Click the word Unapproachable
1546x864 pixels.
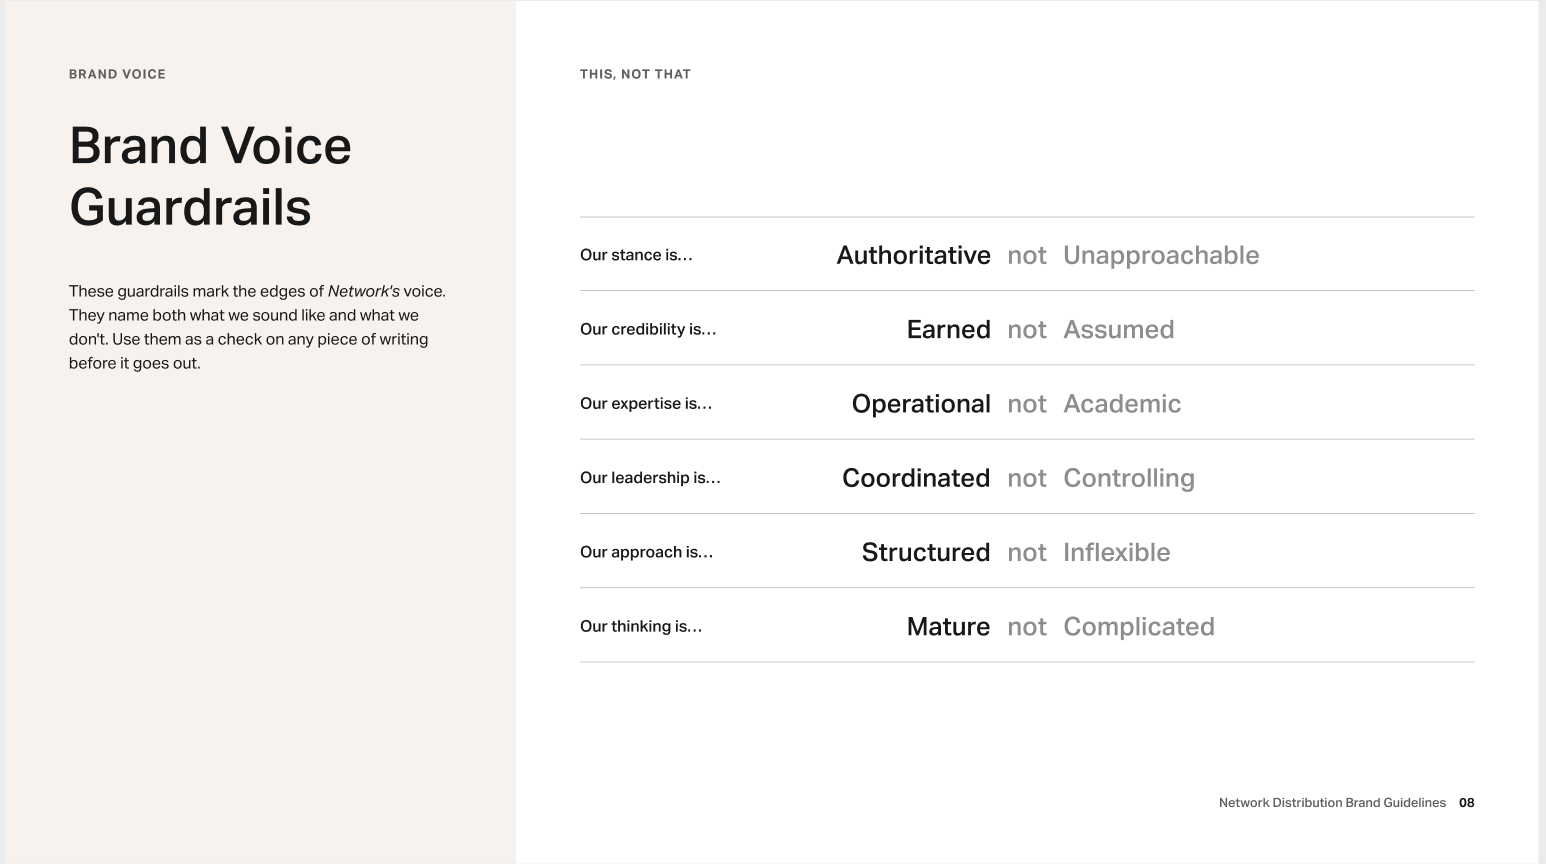click(x=1161, y=255)
